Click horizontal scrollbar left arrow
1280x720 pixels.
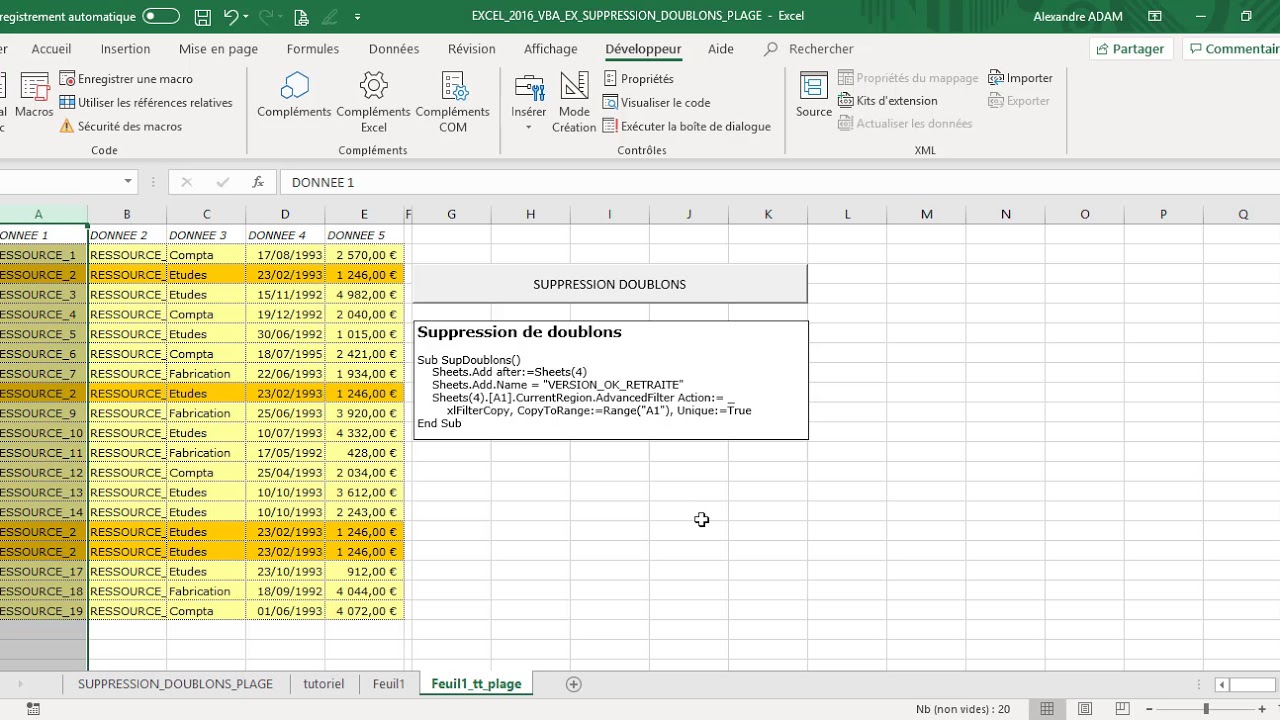[1222, 685]
